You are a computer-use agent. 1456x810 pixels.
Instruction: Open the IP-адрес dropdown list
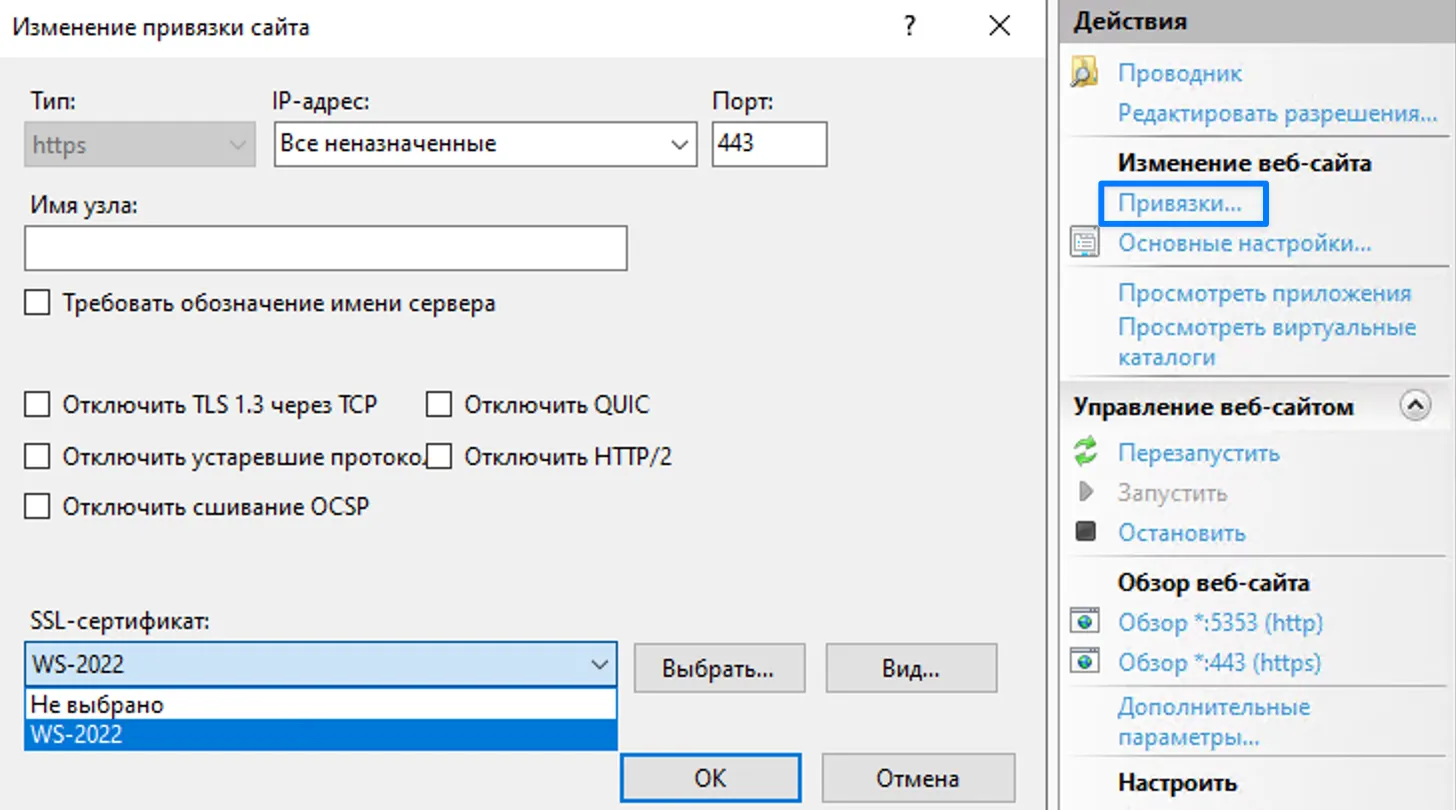[x=679, y=145]
